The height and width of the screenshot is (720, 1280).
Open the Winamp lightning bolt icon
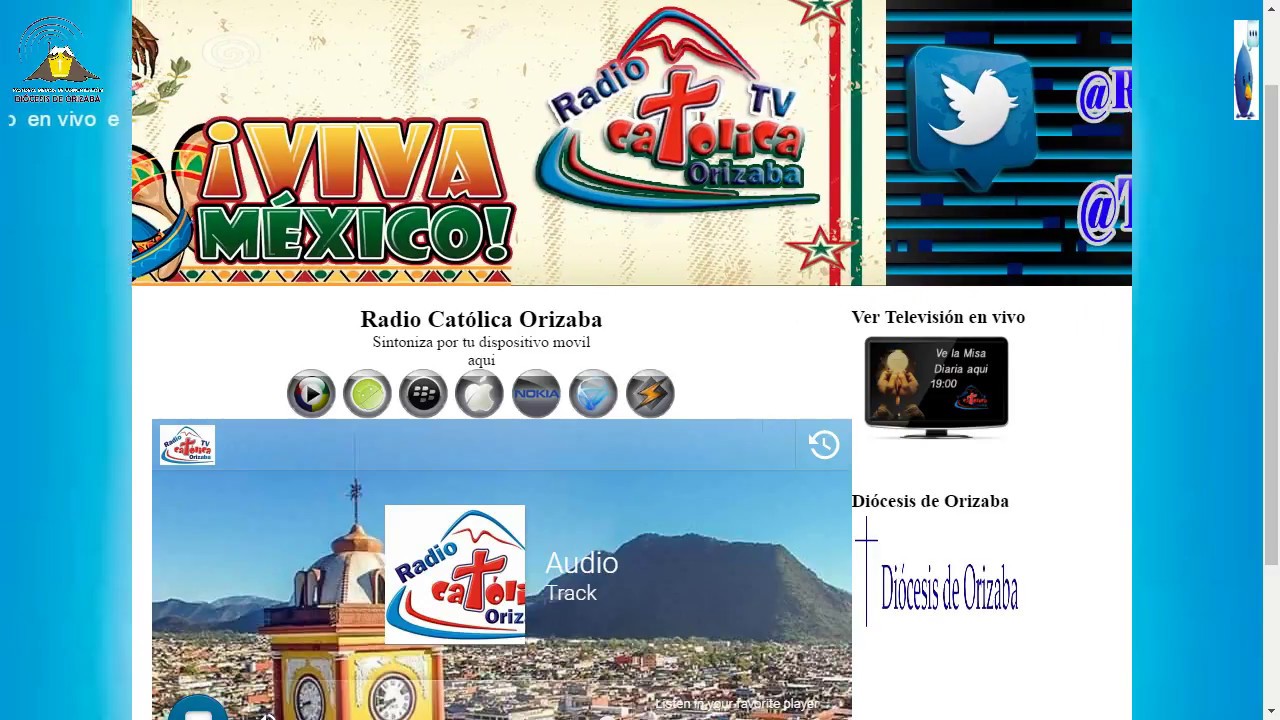tap(650, 394)
